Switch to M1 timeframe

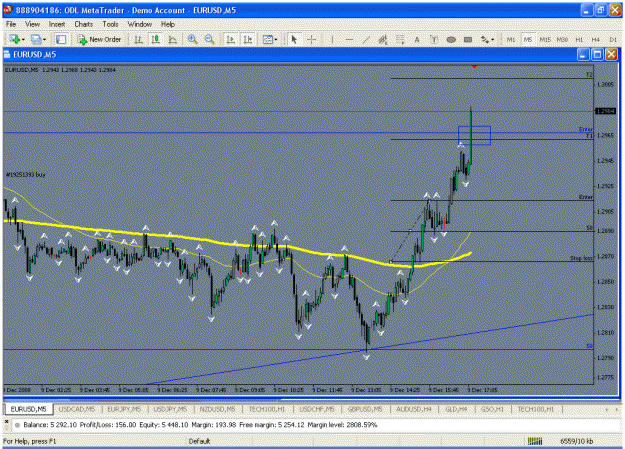511,39
